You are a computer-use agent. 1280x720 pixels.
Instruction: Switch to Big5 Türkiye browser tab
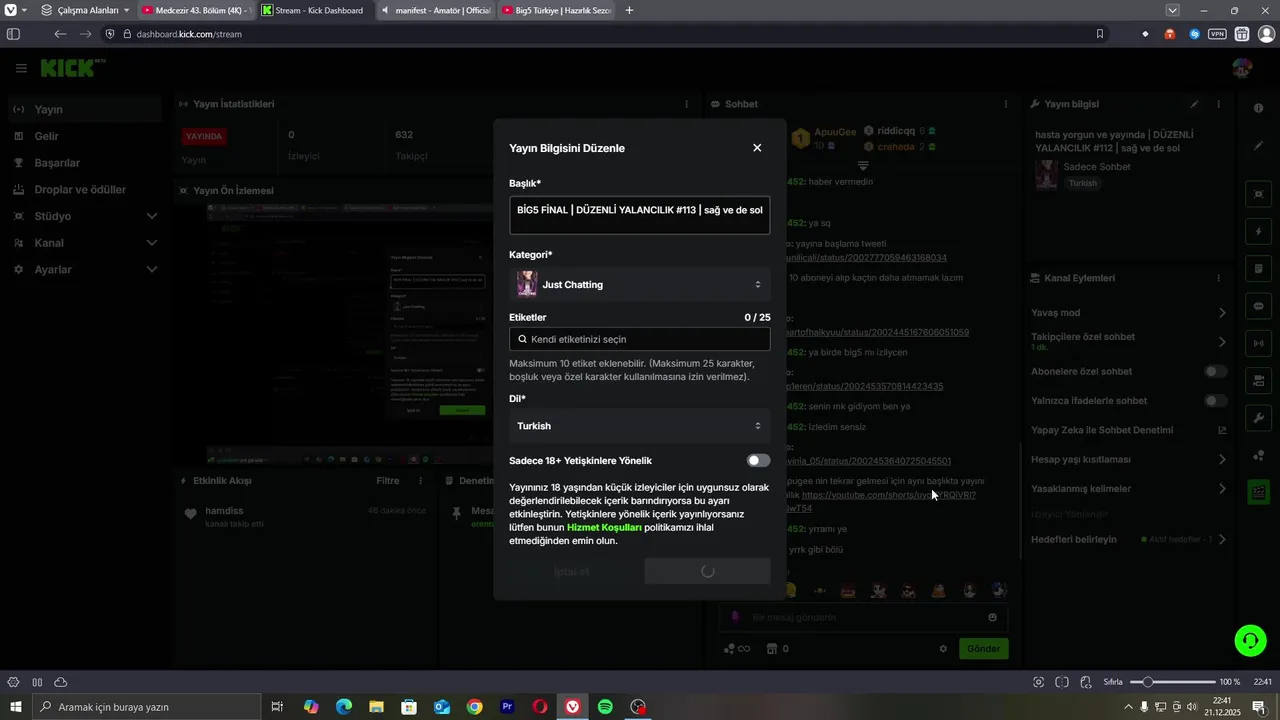coord(555,10)
